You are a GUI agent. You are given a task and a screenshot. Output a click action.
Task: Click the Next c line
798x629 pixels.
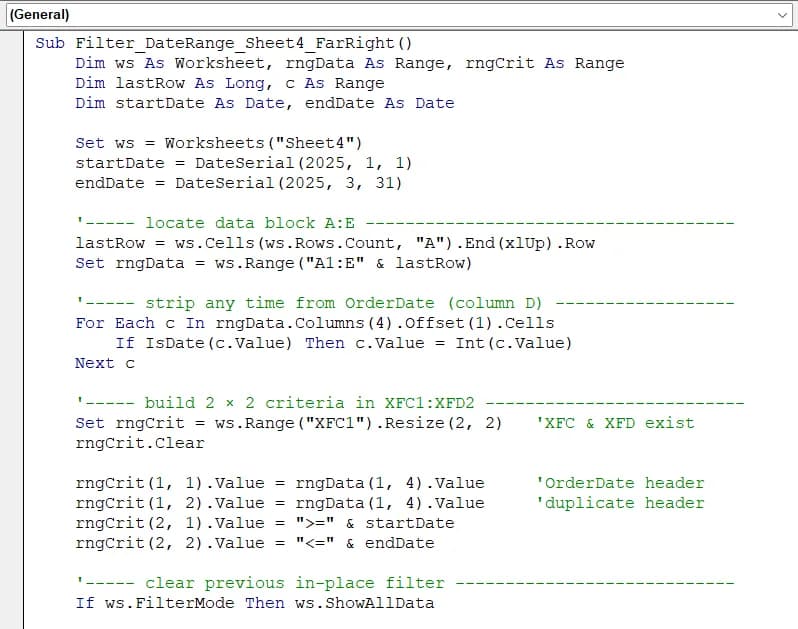coord(105,363)
